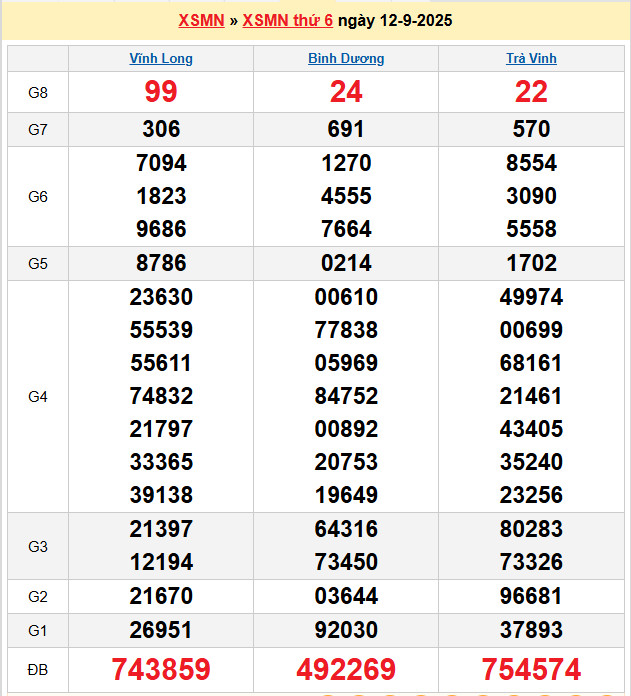Screen dimensions: 631x696
Task: Select G4 result 77838
Action: [346, 330]
